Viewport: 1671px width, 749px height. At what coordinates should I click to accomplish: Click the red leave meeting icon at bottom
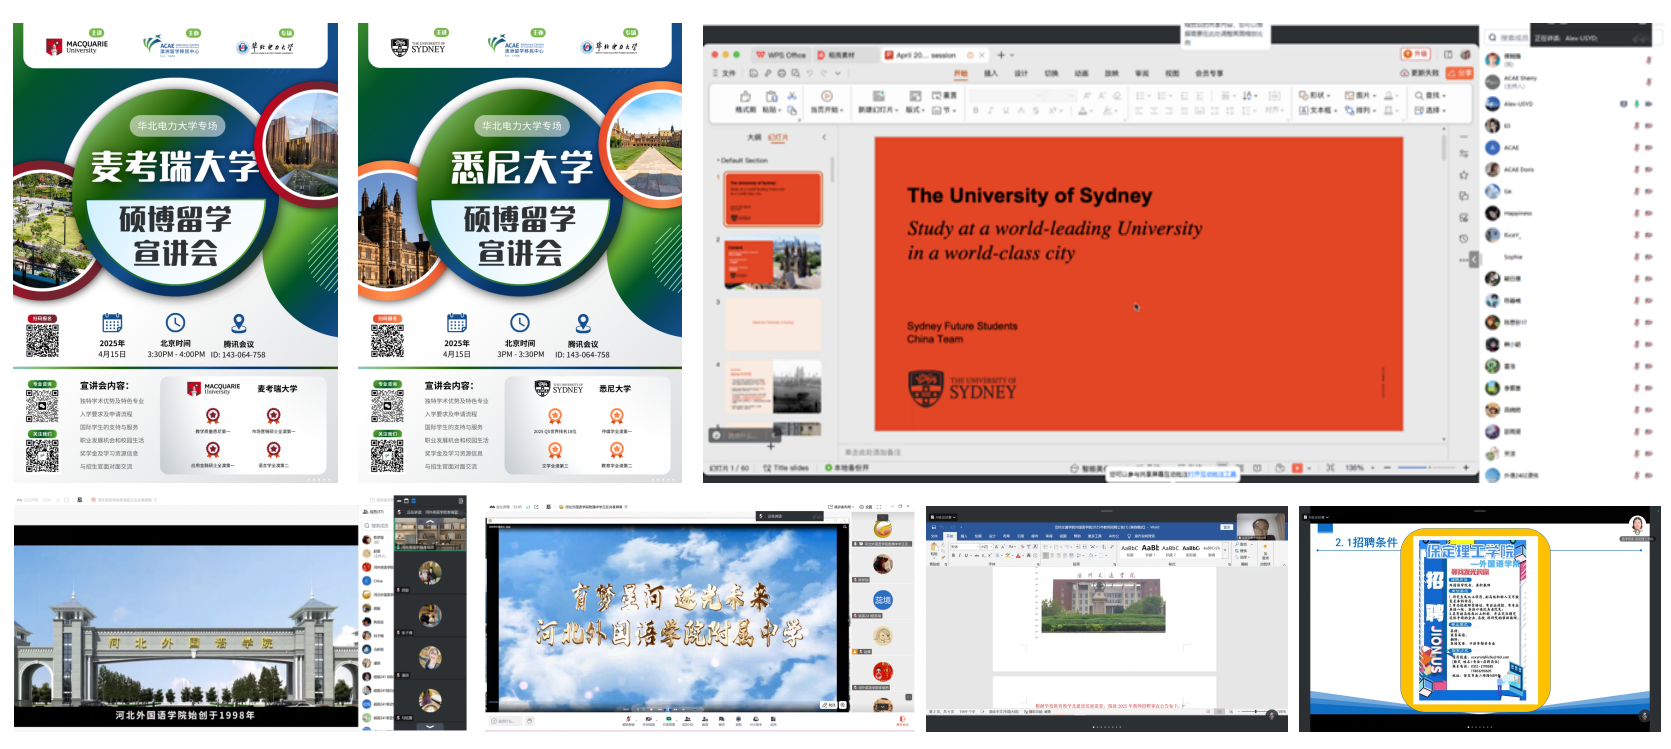pyautogui.click(x=902, y=721)
